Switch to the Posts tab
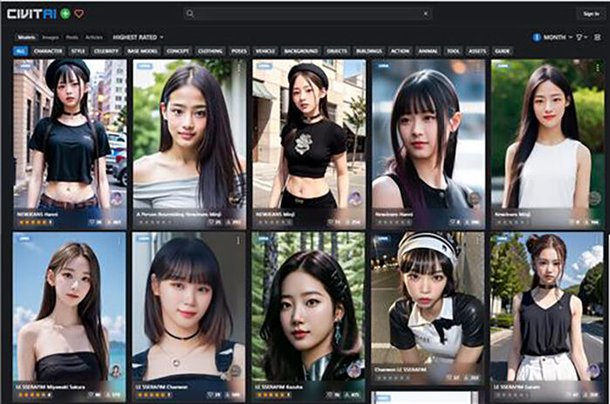 coord(72,37)
